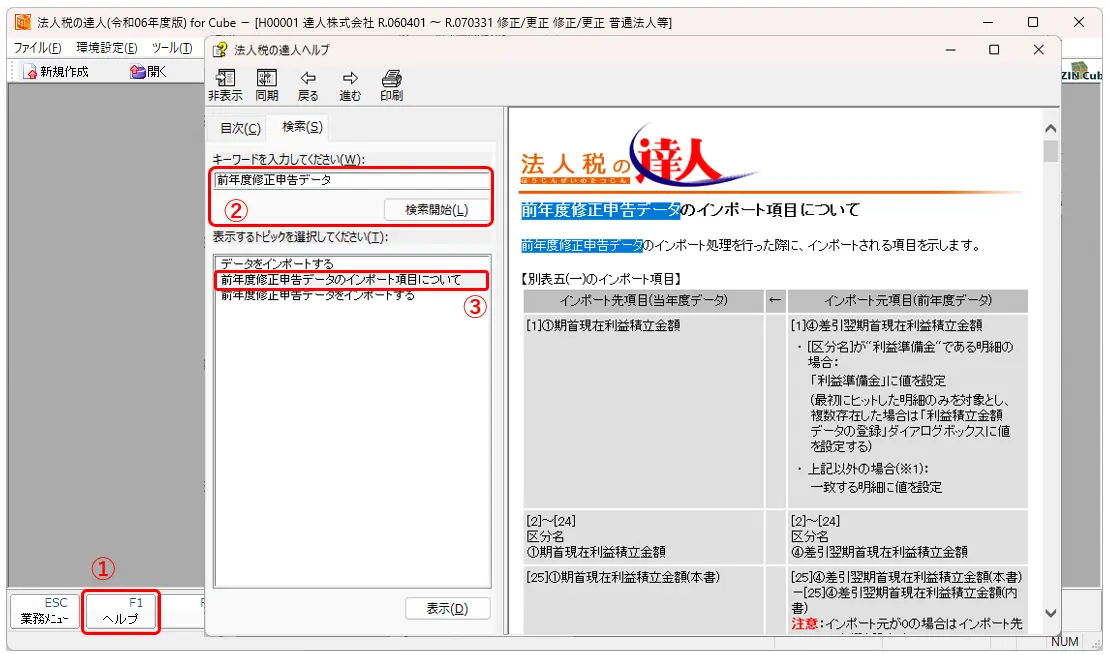Click the 新規作成 toolbar icon in main window
Screen dimensions: 1109x655
56,71
